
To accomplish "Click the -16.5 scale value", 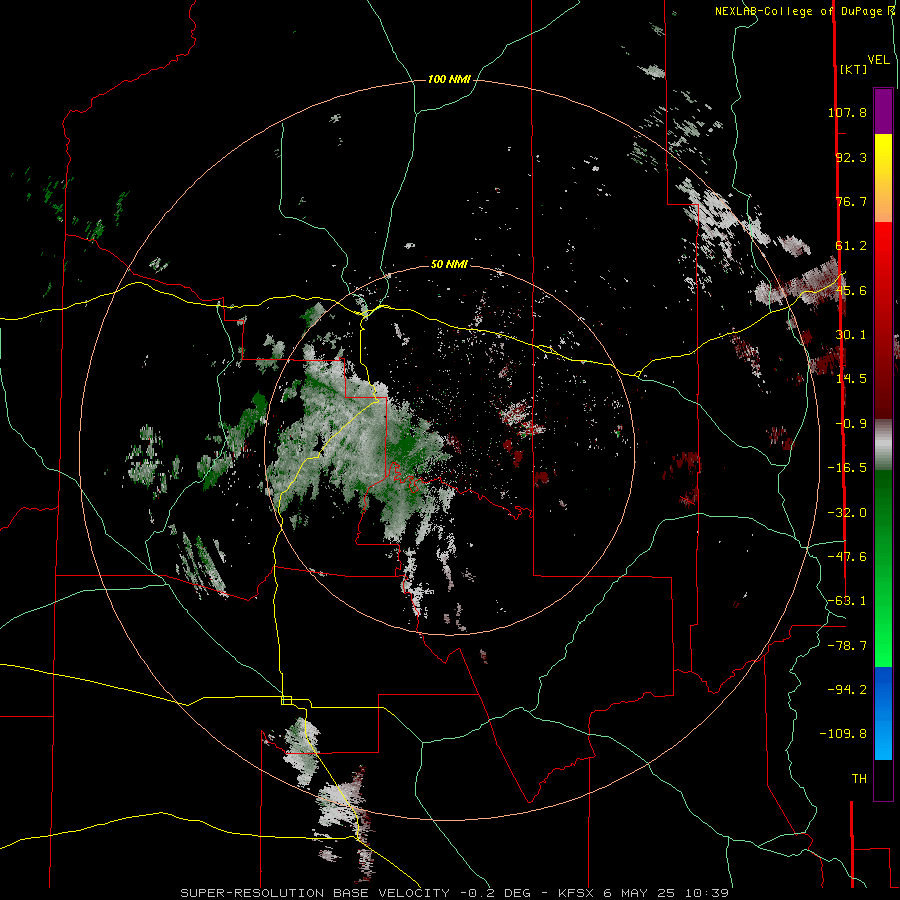I will click(847, 468).
